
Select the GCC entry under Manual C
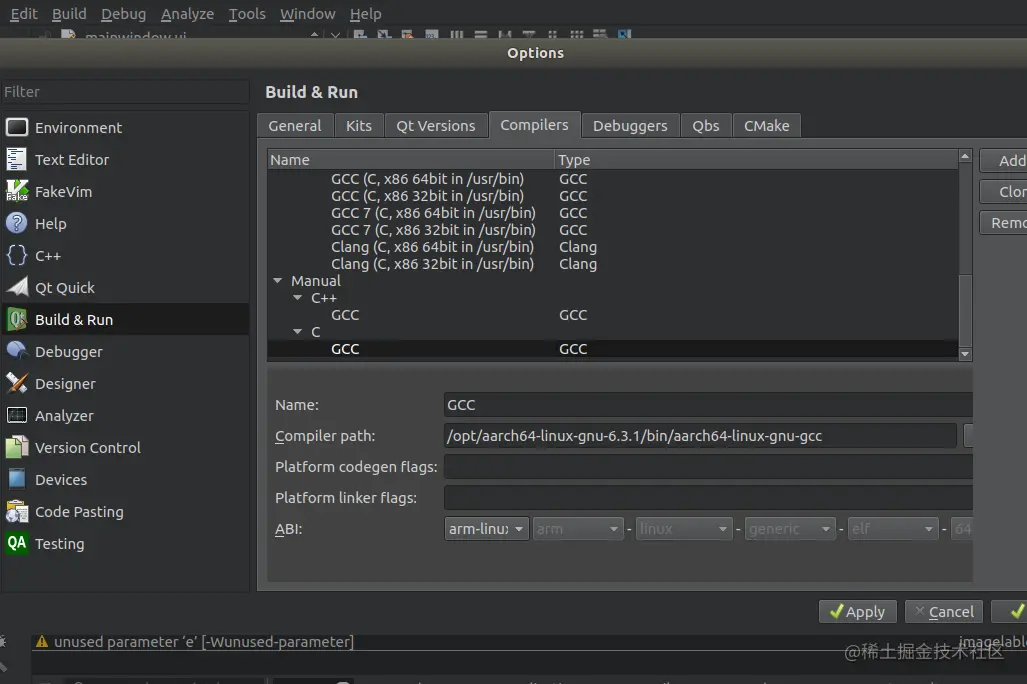[x=612, y=349]
